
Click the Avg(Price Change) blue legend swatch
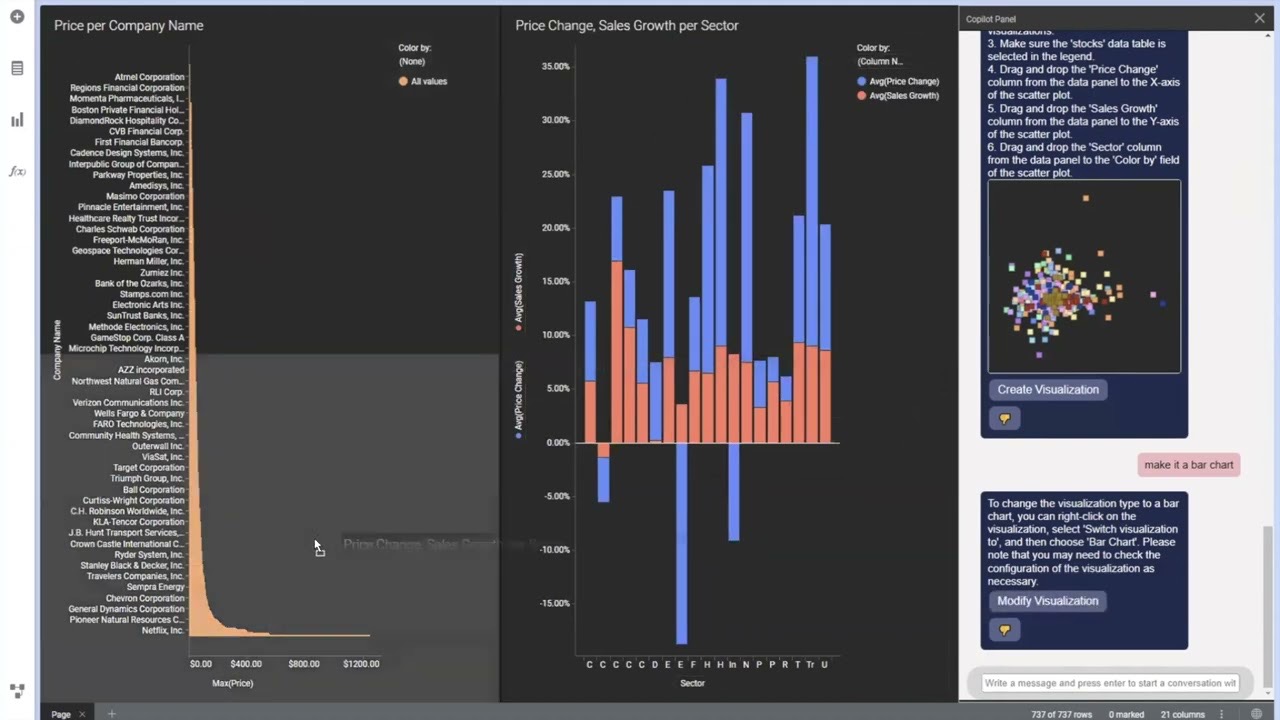click(x=862, y=81)
